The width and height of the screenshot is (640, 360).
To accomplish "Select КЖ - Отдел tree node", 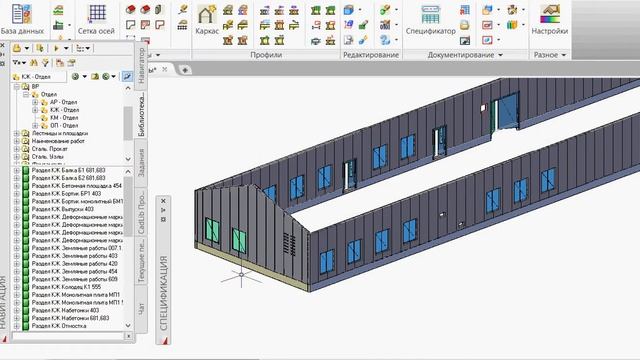I will [64, 110].
